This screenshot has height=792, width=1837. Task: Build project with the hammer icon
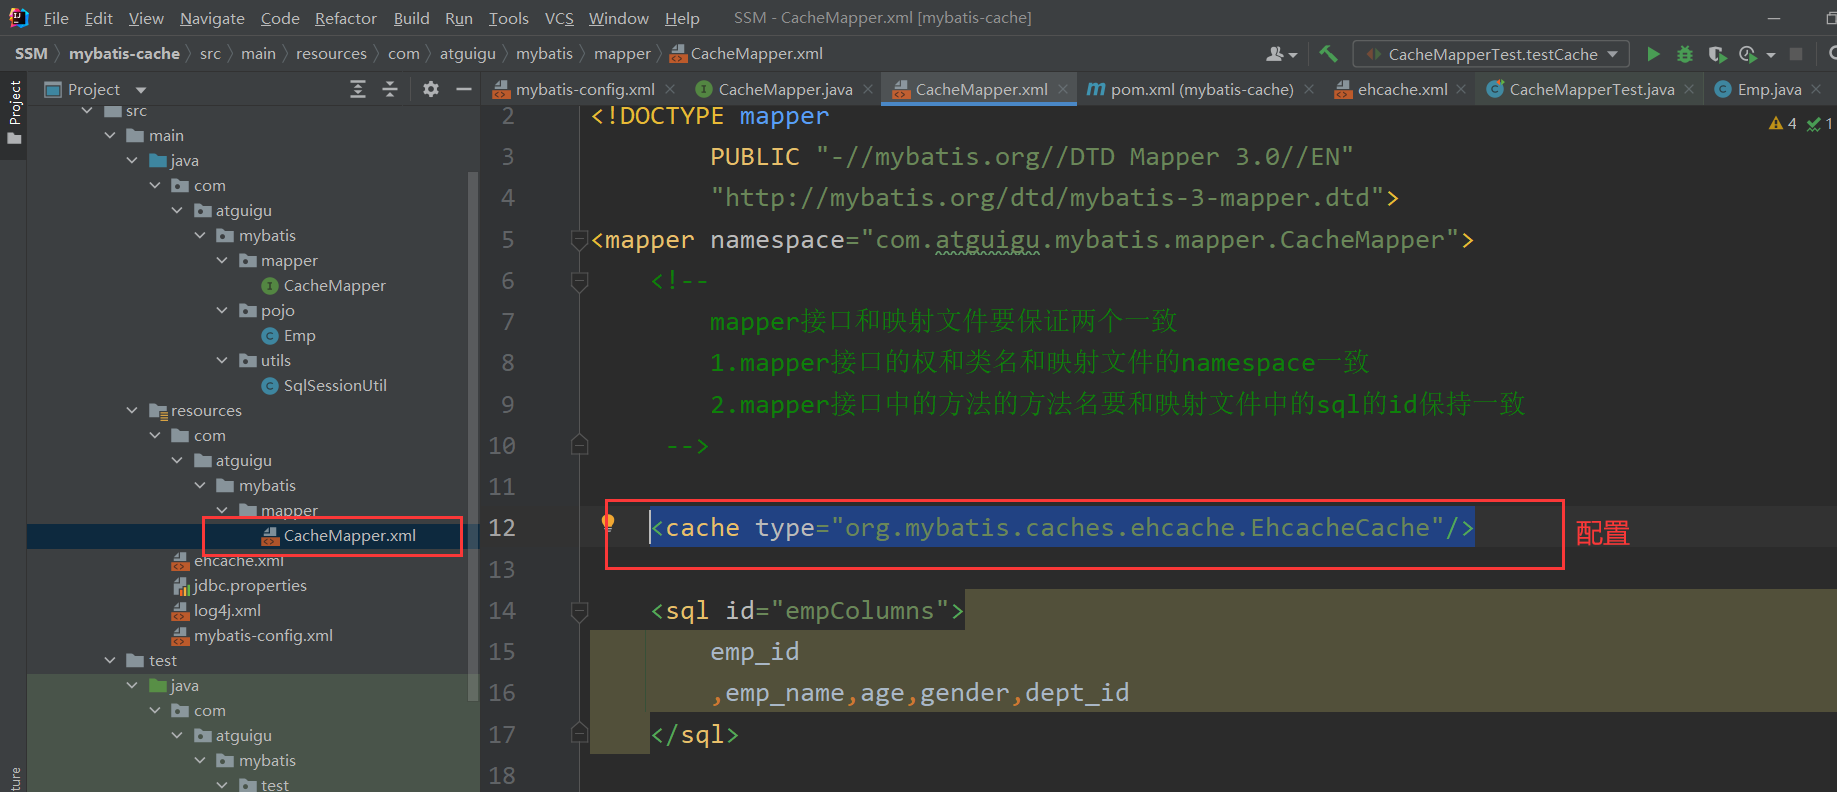click(x=1328, y=54)
